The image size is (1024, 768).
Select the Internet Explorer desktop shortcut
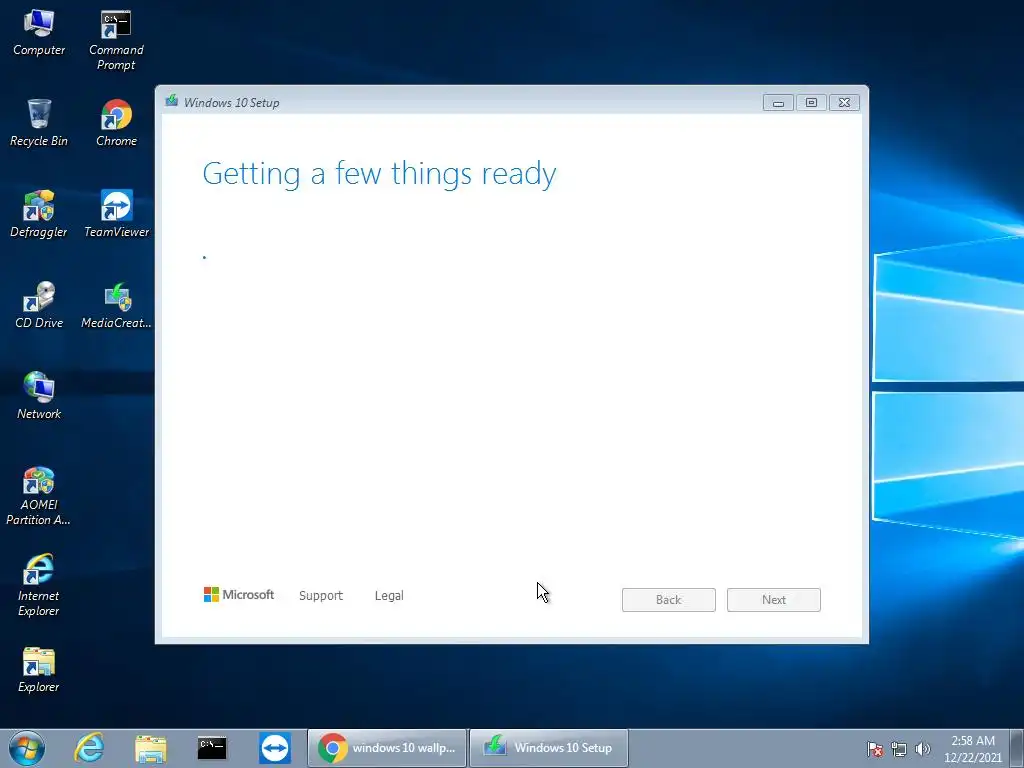point(39,586)
